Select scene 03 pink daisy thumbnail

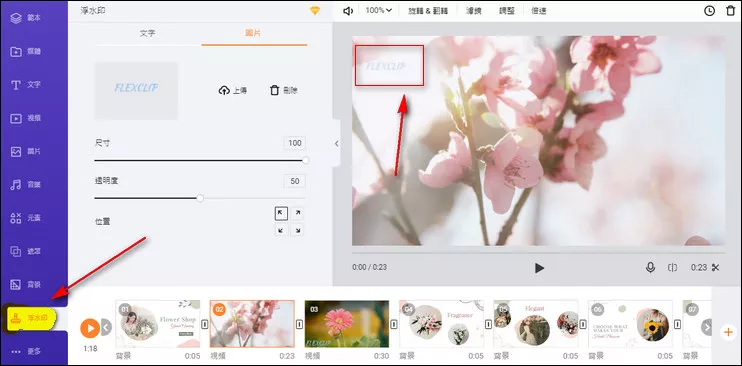[x=347, y=324]
